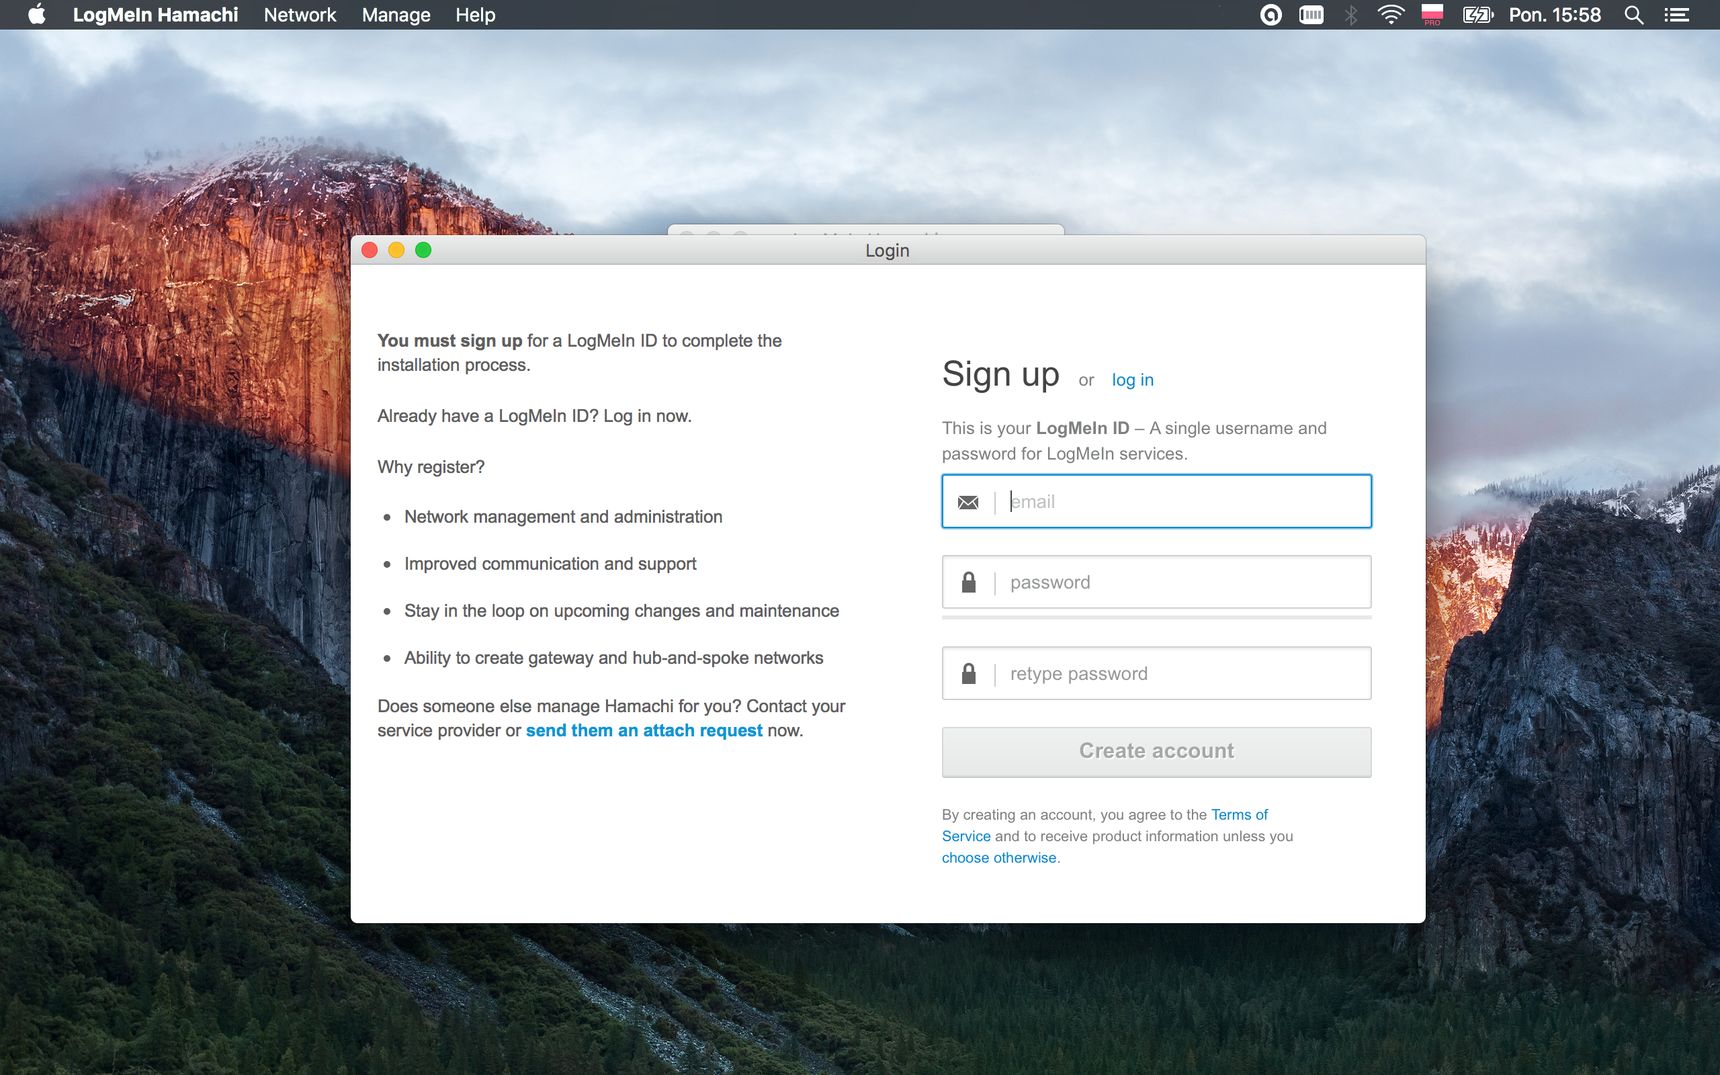Click 'Already have a LogMeIn ID? Log in now.'
The image size is (1720, 1075).
pyautogui.click(x=534, y=416)
